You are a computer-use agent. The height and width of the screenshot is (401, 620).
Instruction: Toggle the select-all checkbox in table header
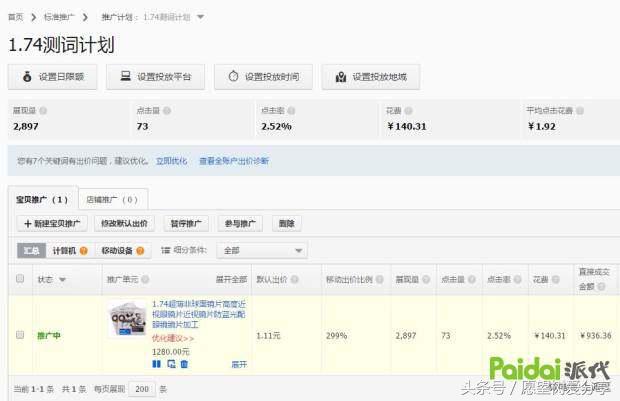[20, 278]
